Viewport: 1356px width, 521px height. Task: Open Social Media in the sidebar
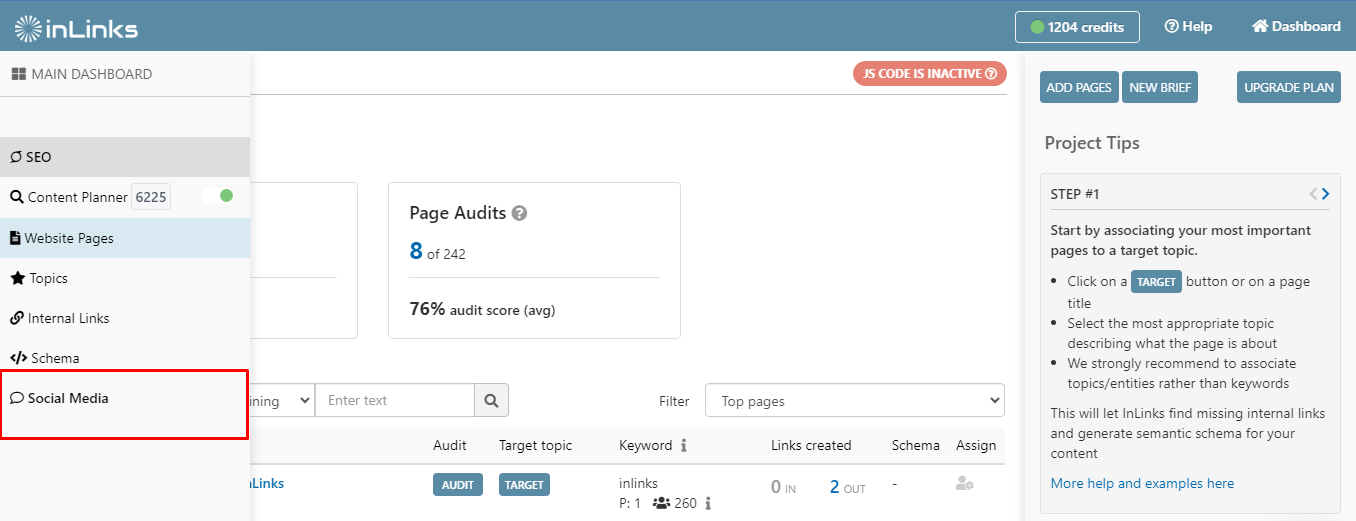[125, 398]
